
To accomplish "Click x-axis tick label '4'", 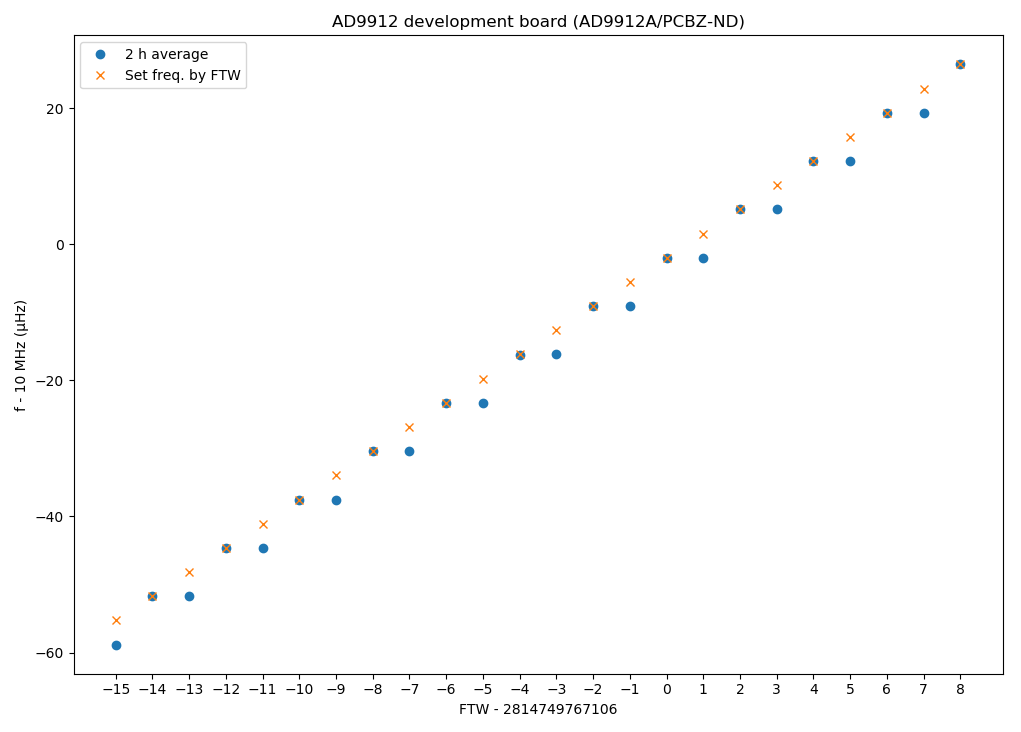I will (x=813, y=690).
